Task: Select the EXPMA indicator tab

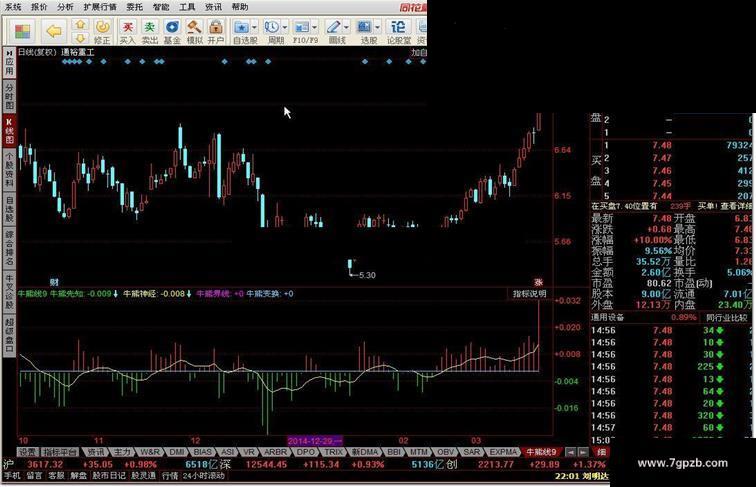Action: 503,452
